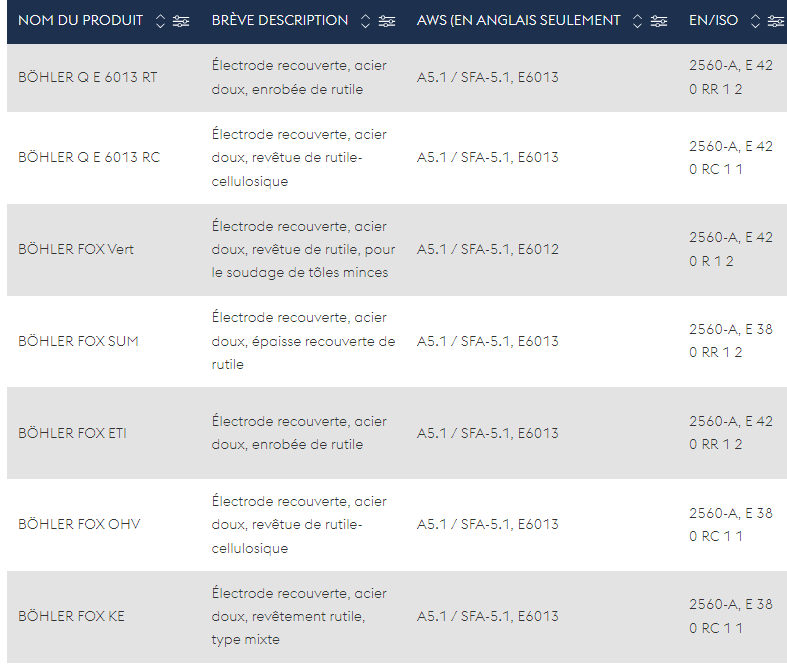Click the EN/ISO column header text
The image size is (787, 664).
[713, 21]
